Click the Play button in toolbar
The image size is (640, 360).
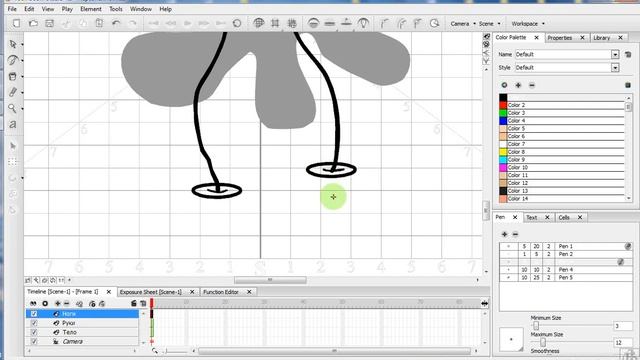(x=187, y=24)
